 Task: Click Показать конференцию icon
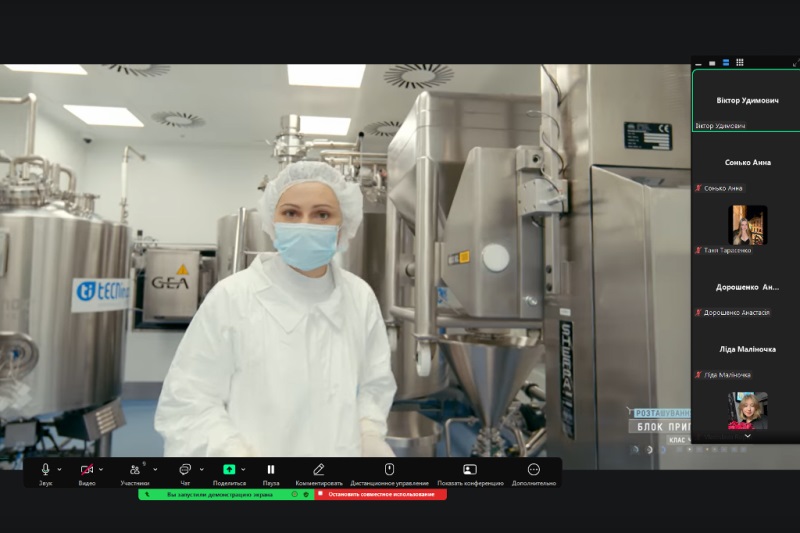(470, 470)
